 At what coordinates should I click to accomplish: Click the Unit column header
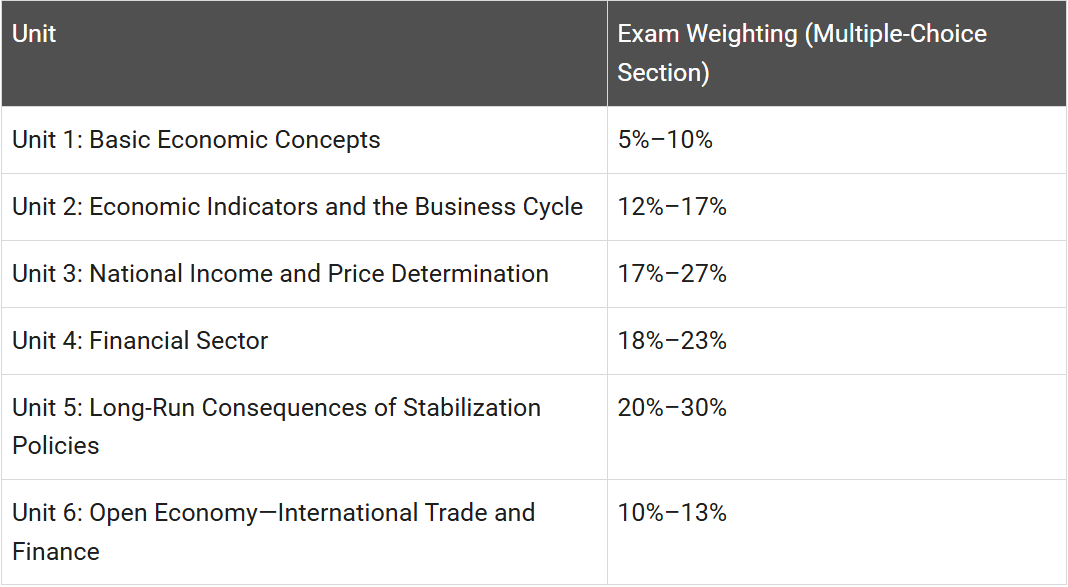coord(304,53)
